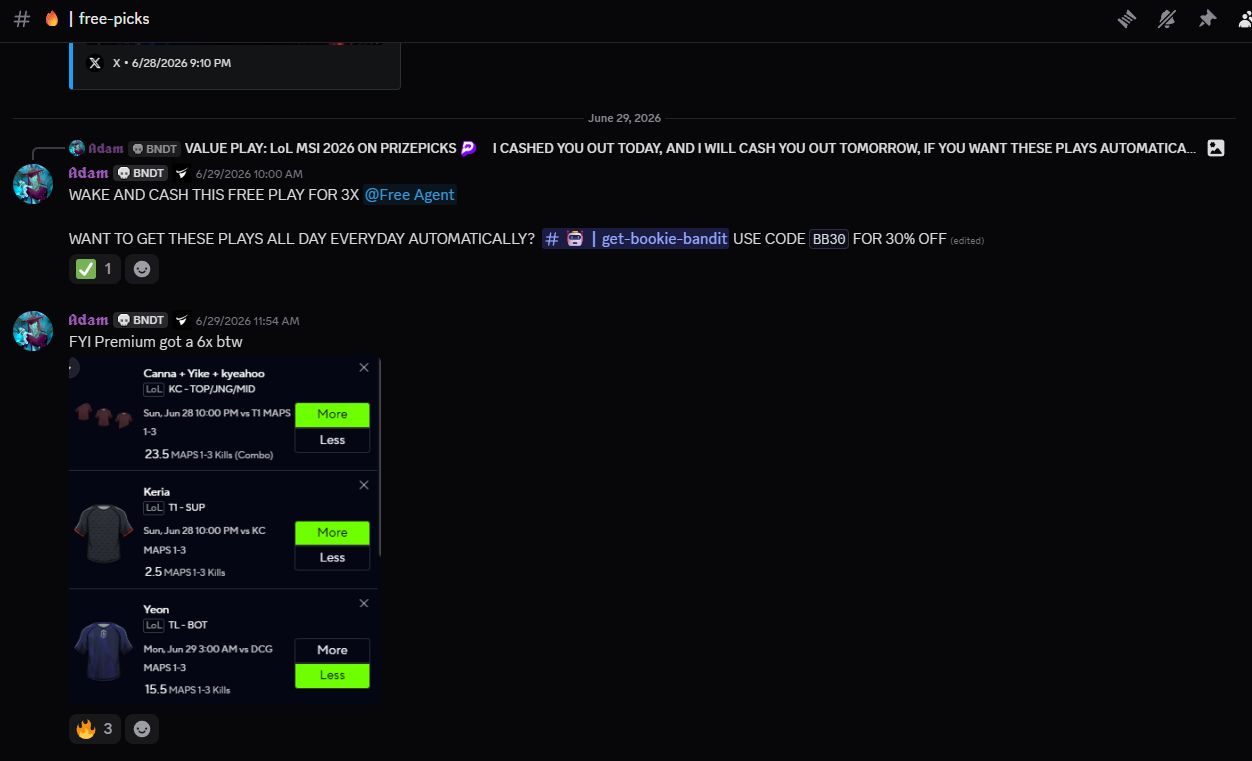Click the 2.5 MAPS 1-3 Kills line
Image resolution: width=1252 pixels, height=761 pixels.
coord(185,572)
